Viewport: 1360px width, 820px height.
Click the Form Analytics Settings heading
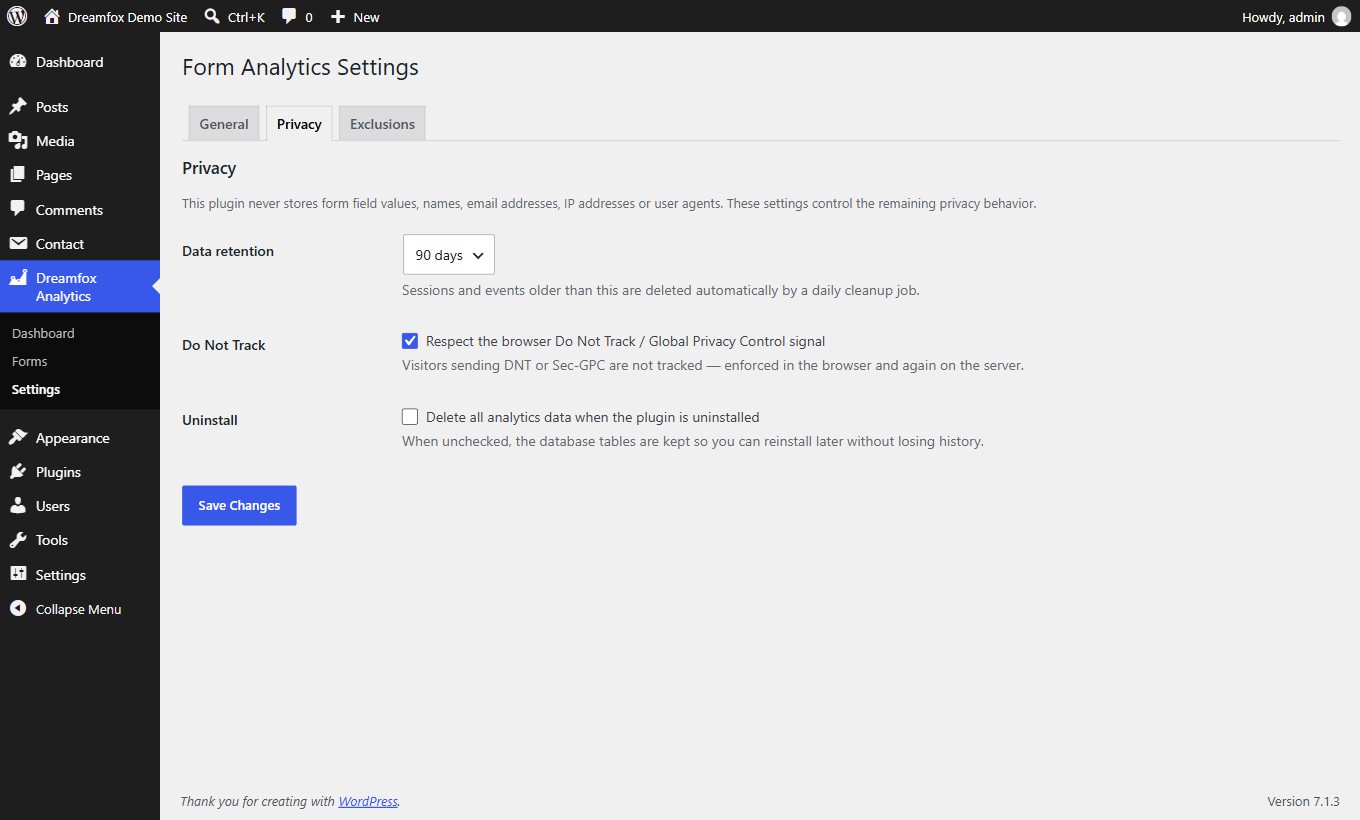coord(300,68)
